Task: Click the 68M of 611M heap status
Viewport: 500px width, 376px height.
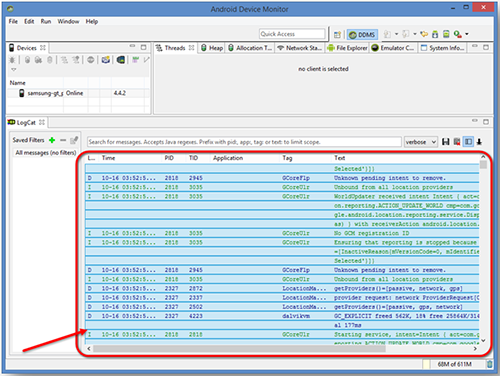Action: (454, 364)
